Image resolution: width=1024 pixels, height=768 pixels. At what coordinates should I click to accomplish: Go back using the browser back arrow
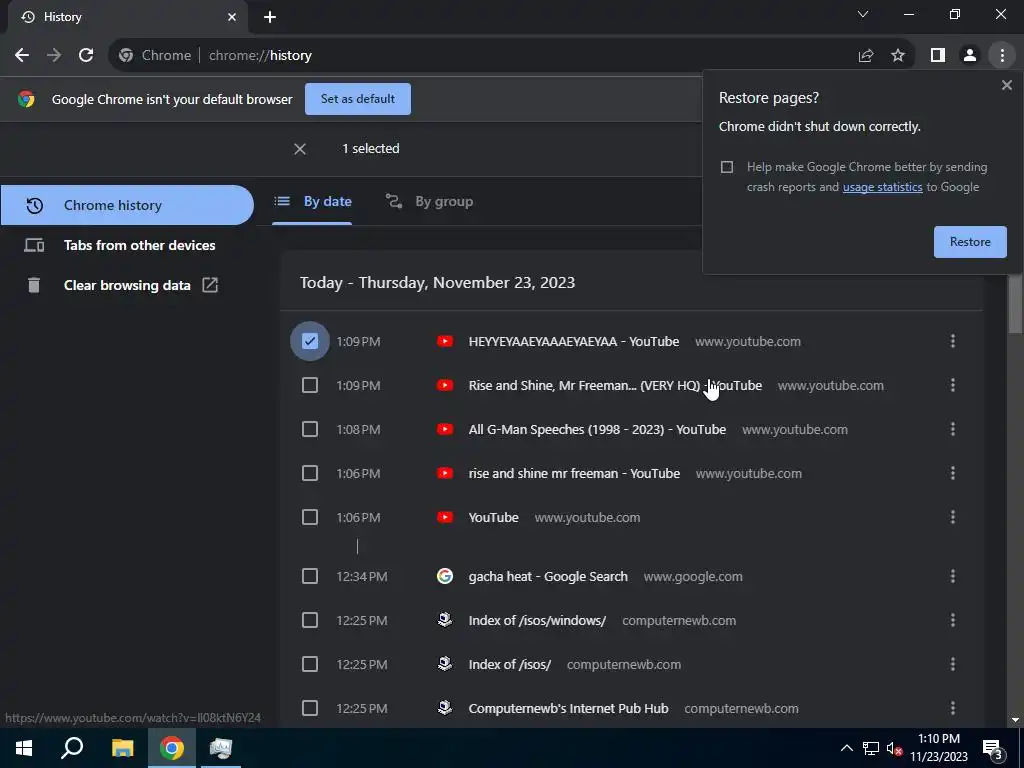22,56
